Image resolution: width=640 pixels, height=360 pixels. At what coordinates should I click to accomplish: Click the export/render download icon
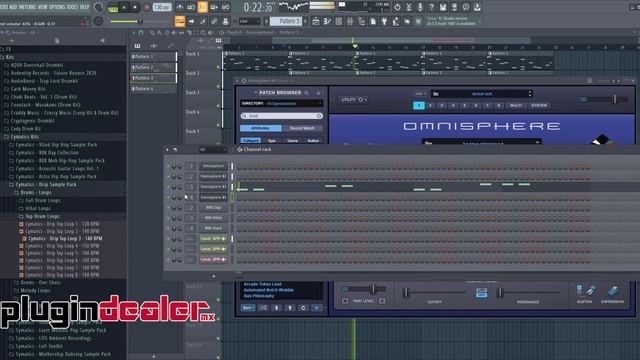477,7
